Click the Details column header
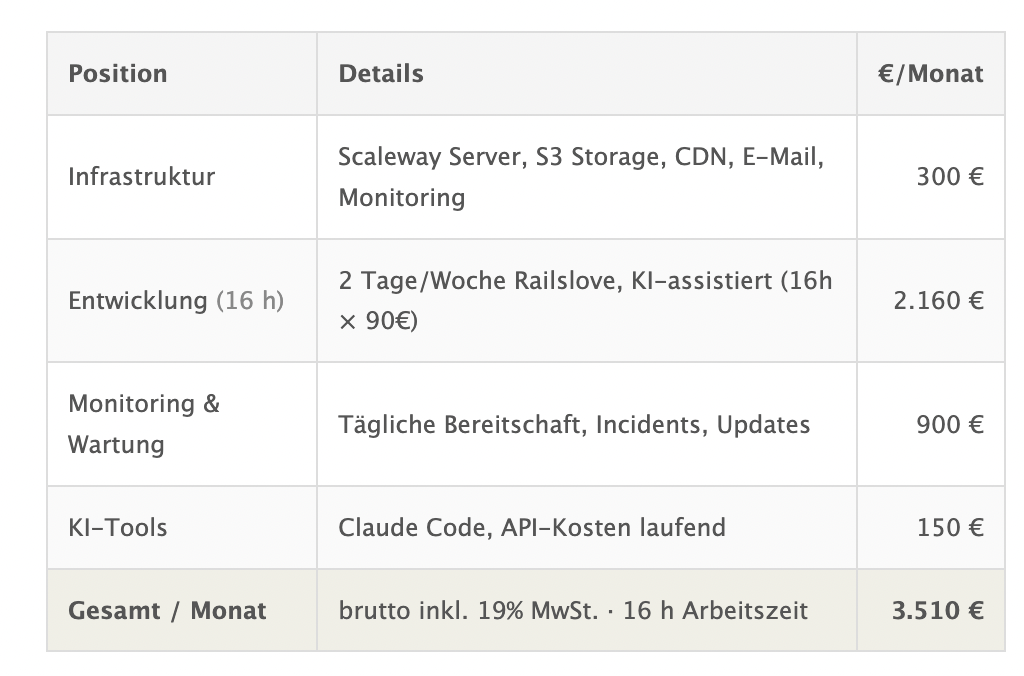Viewport: 1024px width, 676px height. pos(381,74)
